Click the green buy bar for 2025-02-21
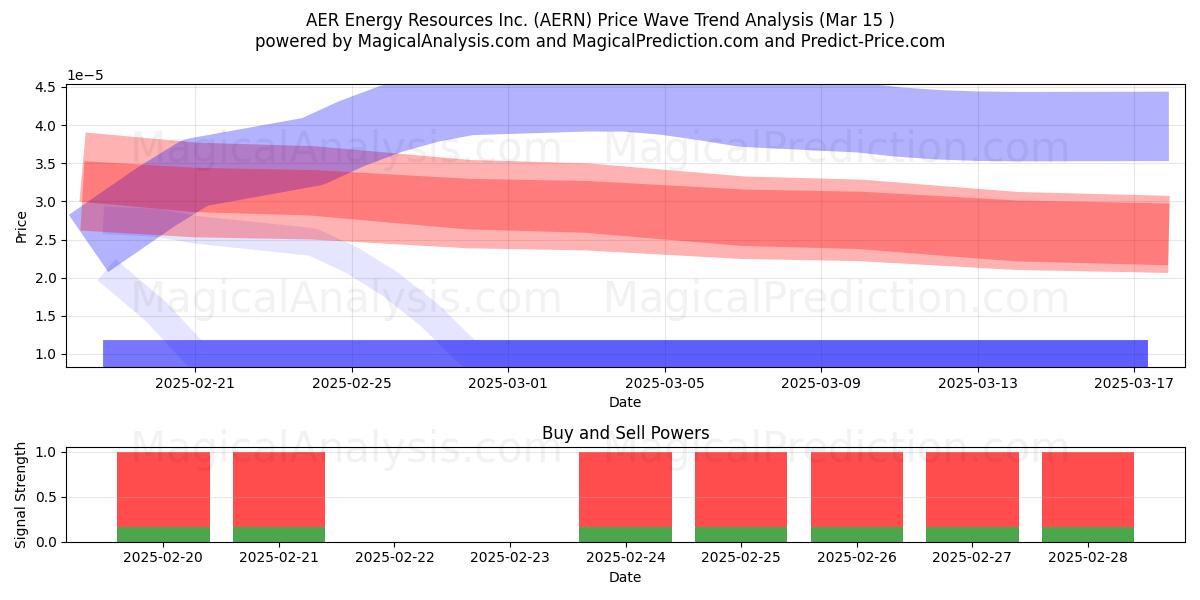 [279, 534]
